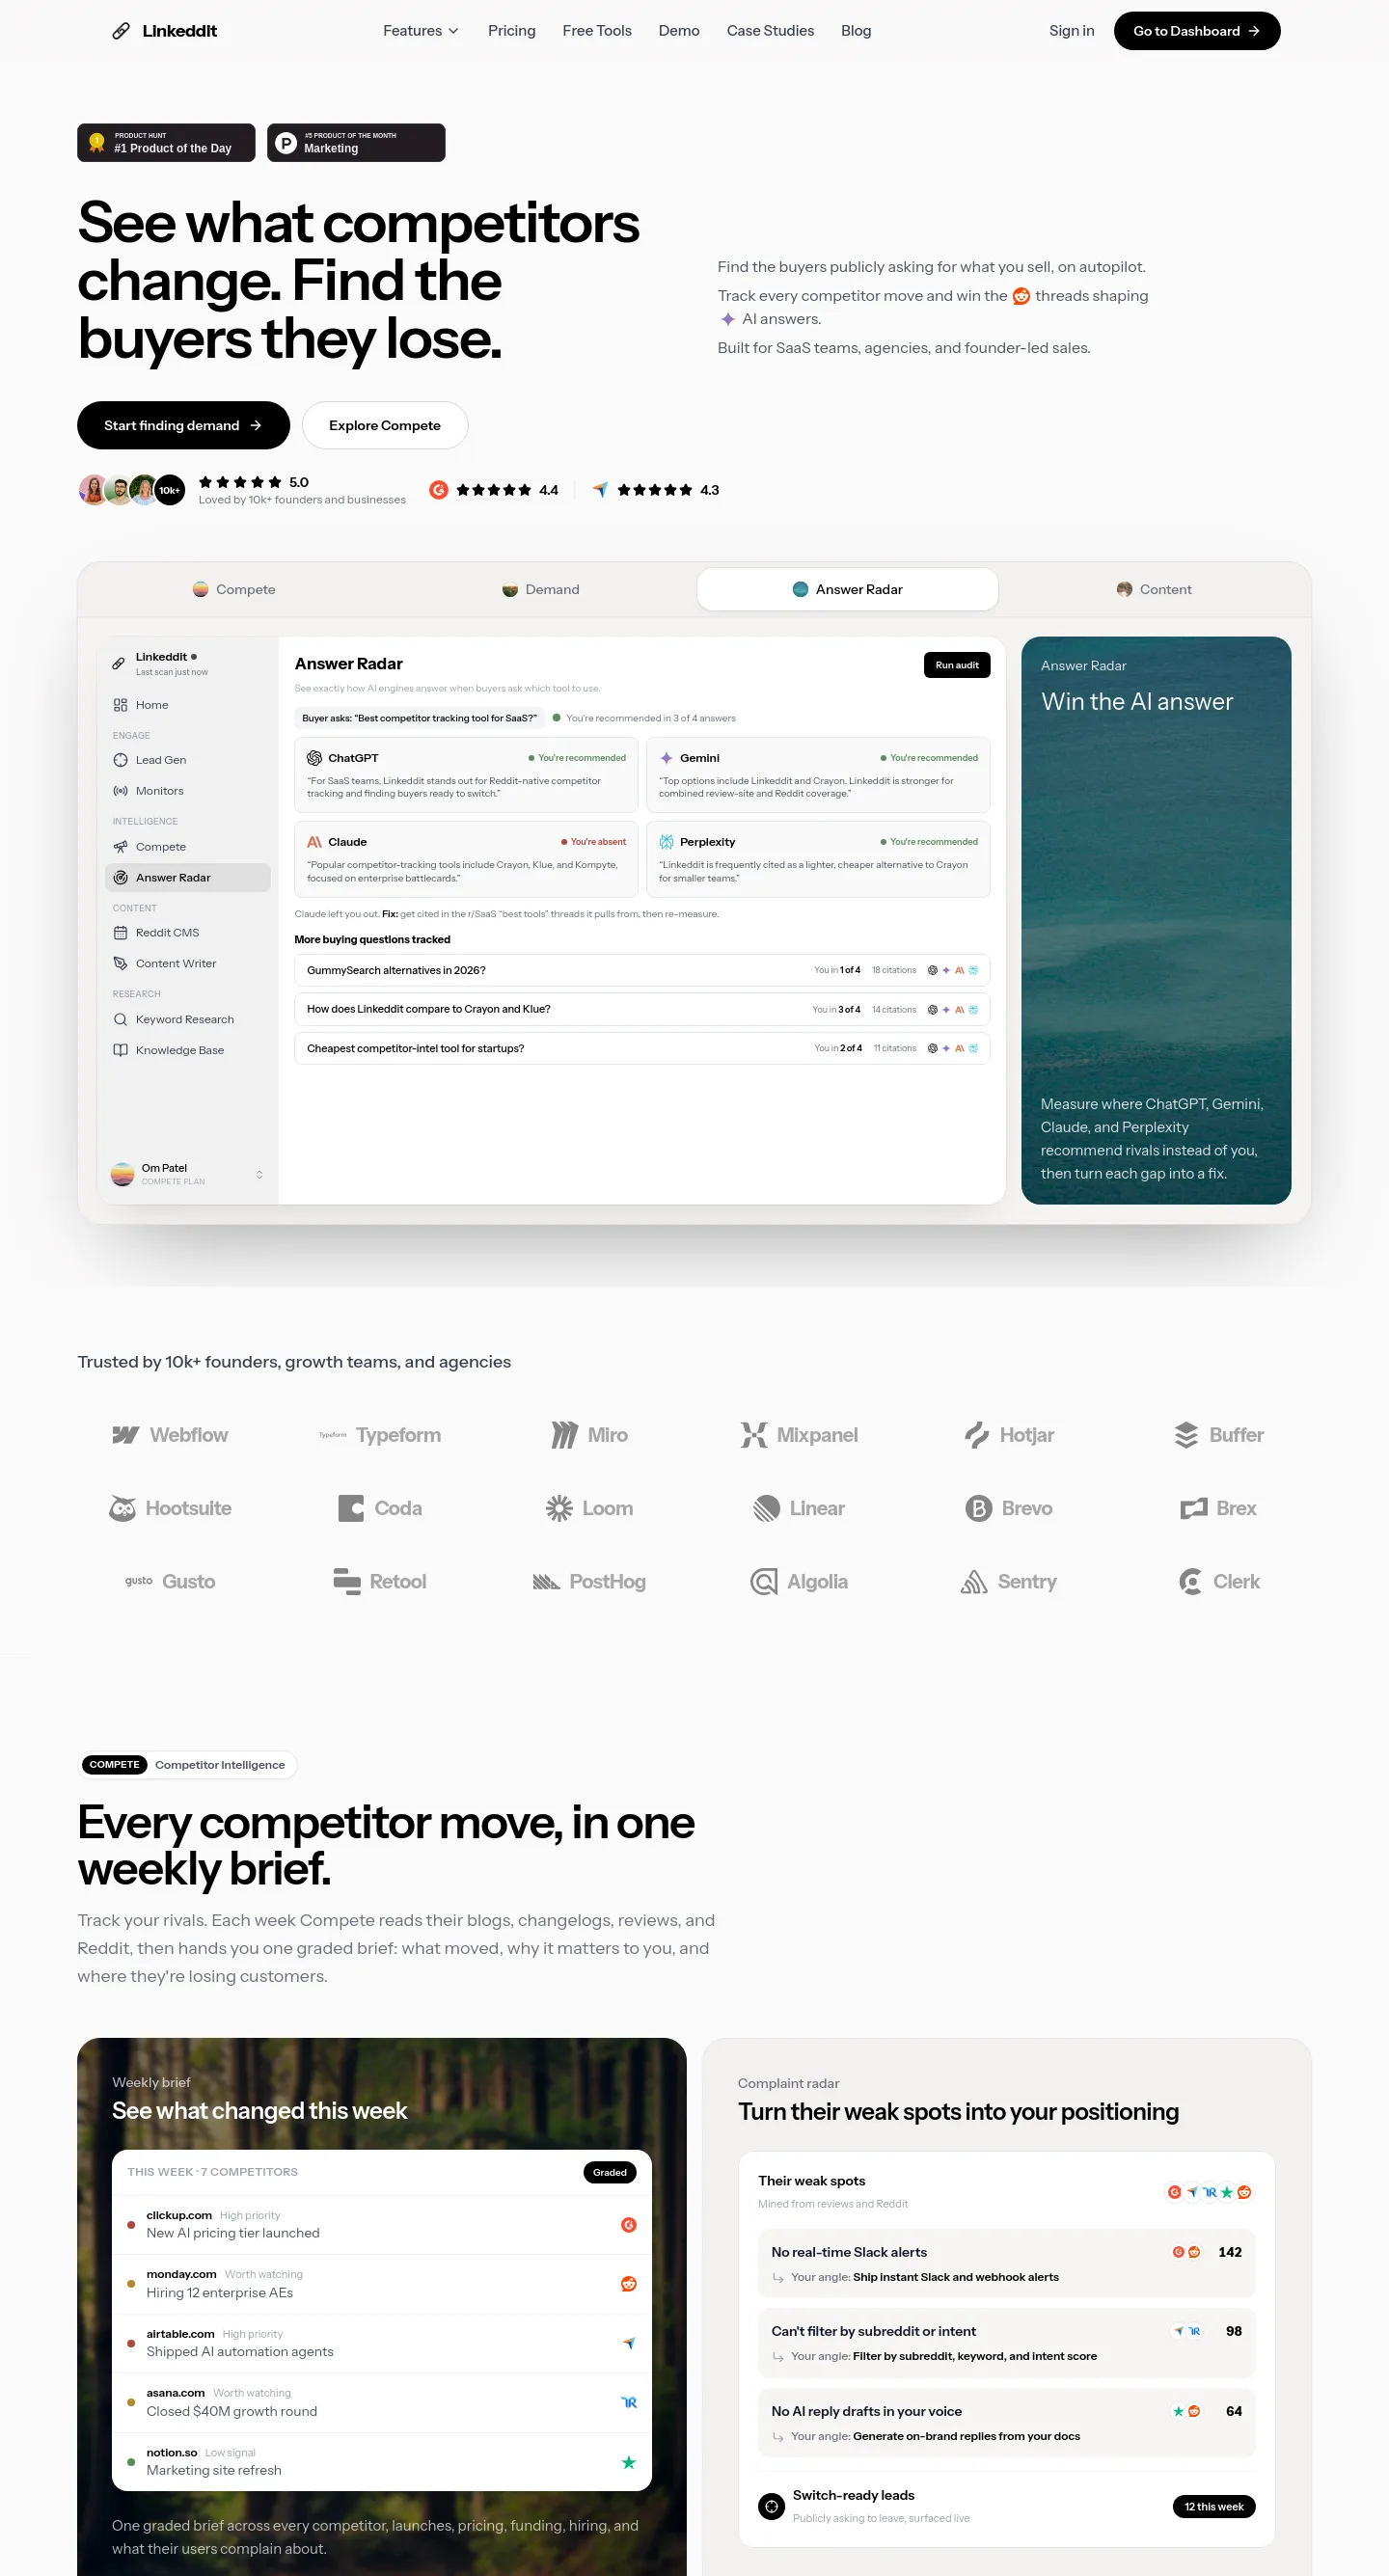Click the Mixpanel logo
This screenshot has width=1389, height=2576.
click(798, 1435)
